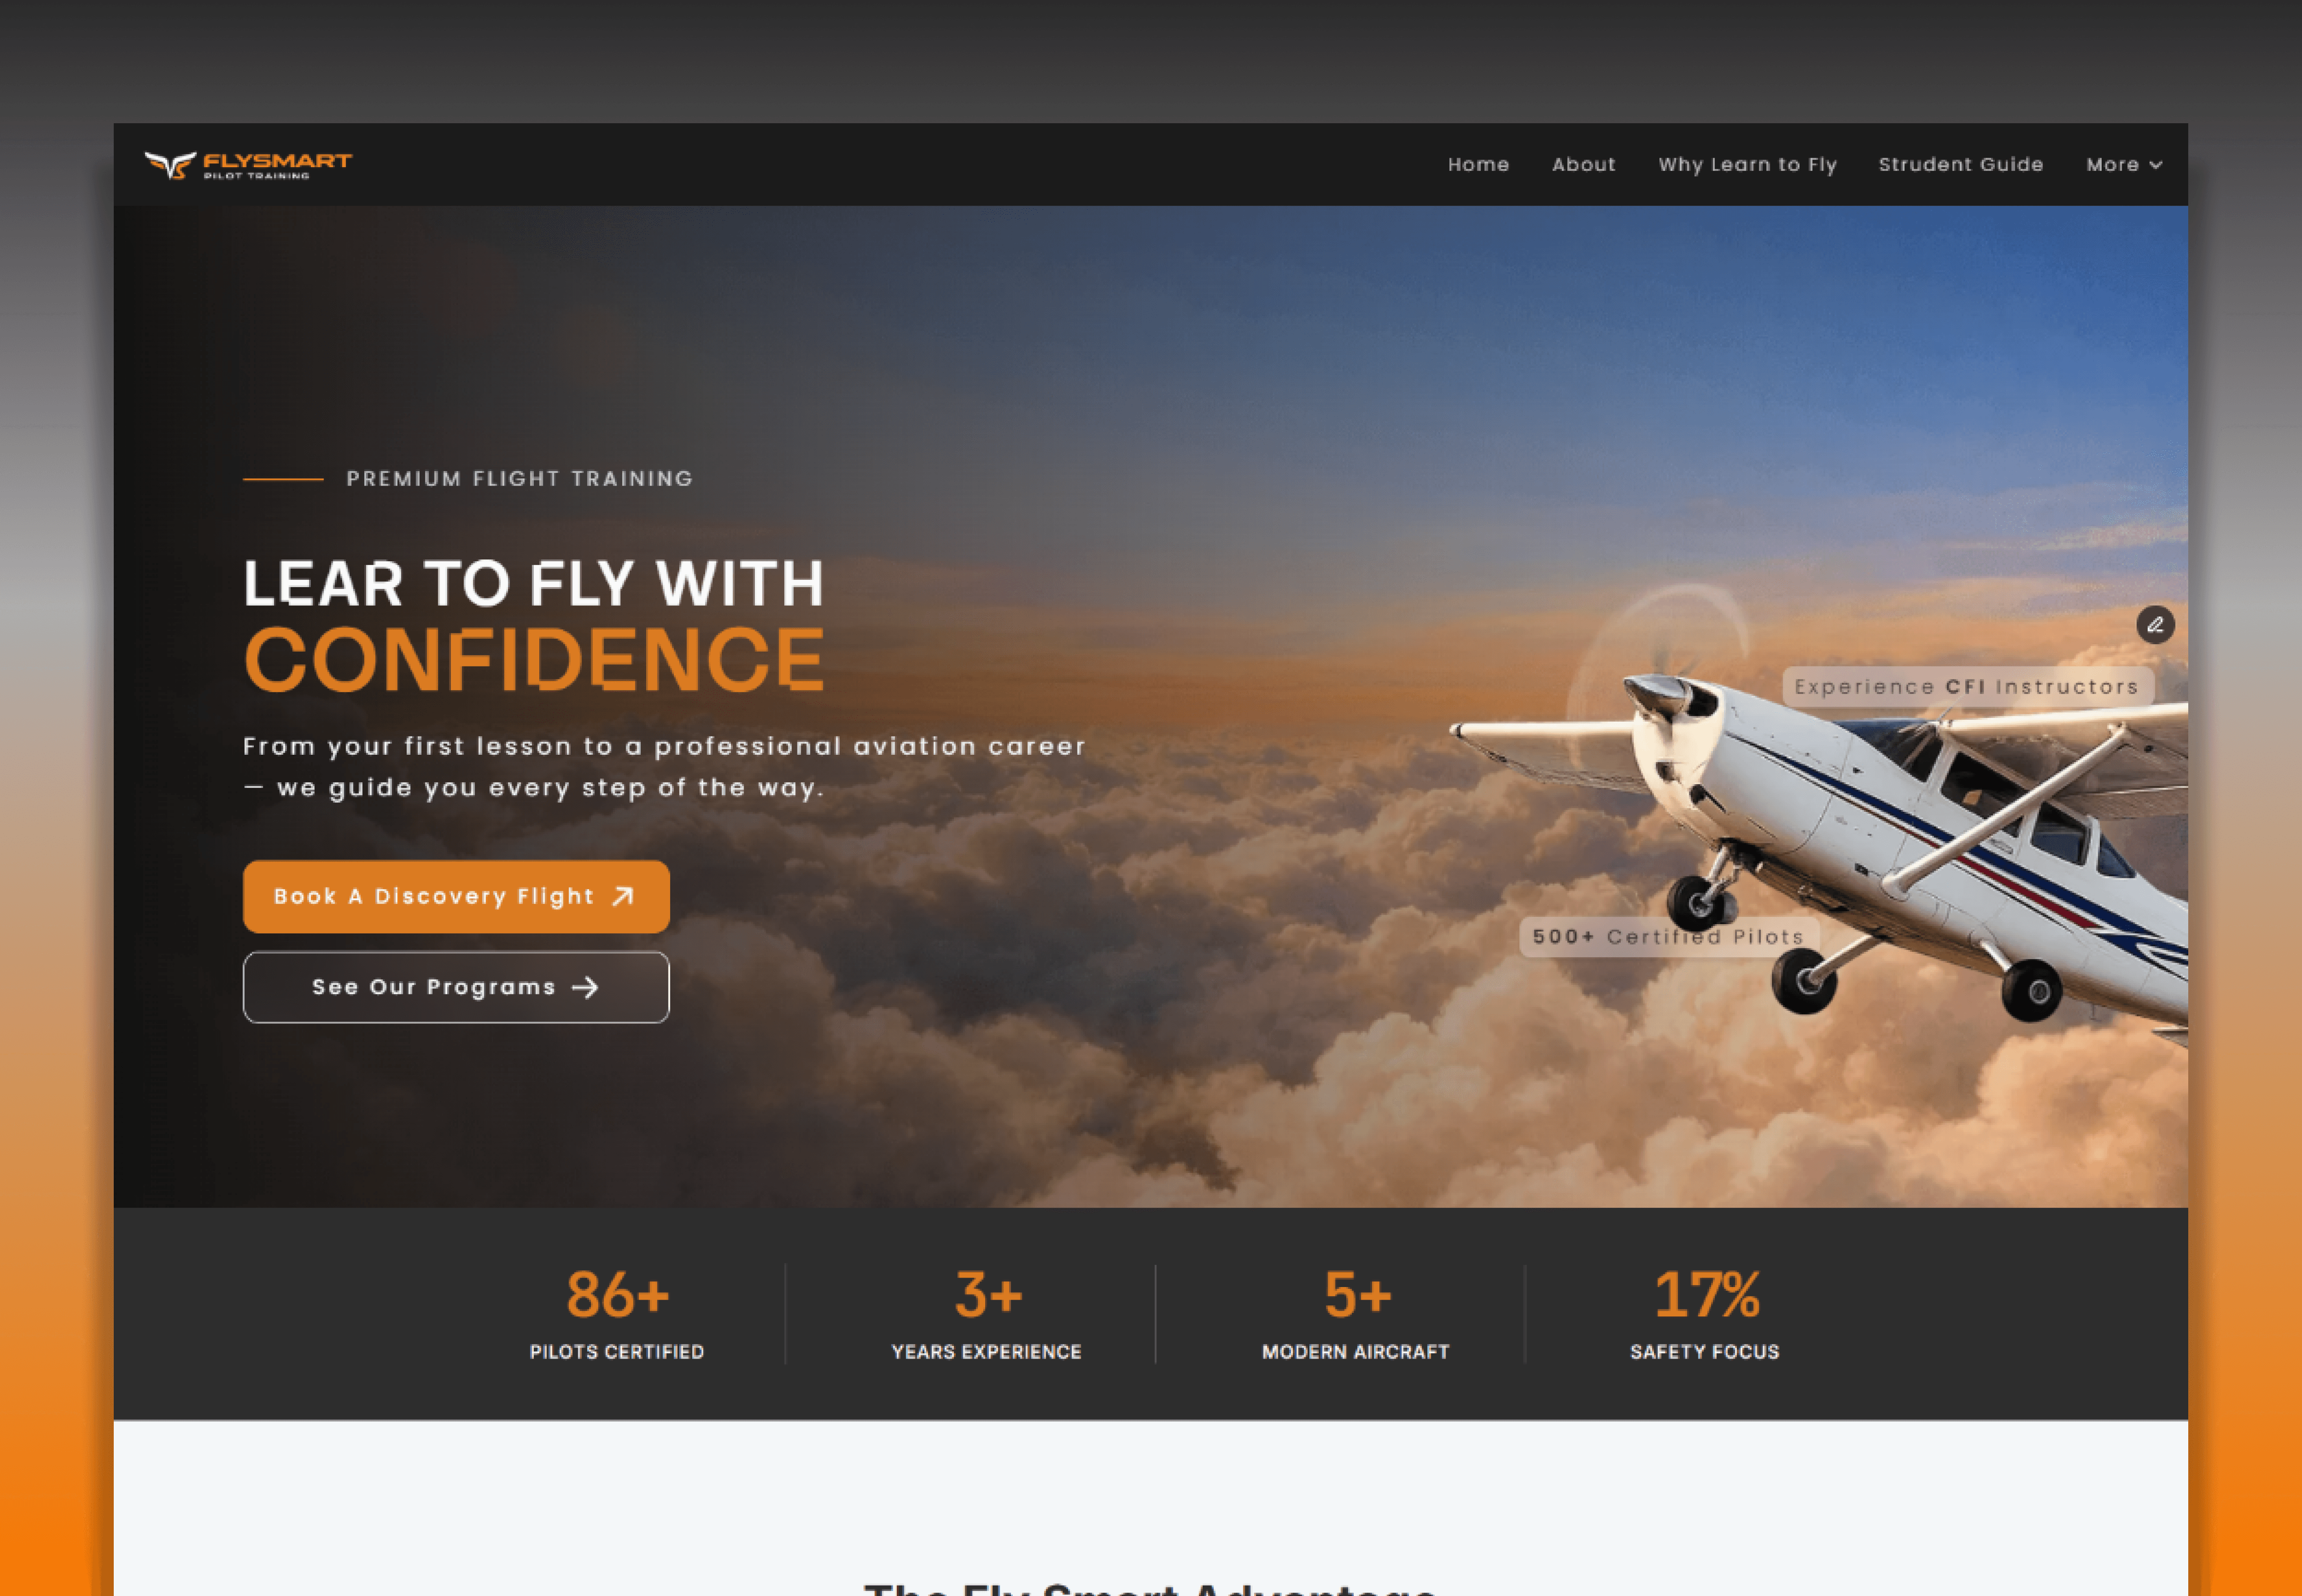Click the diagonal arrow on Book A Discovery Flight

pos(623,896)
